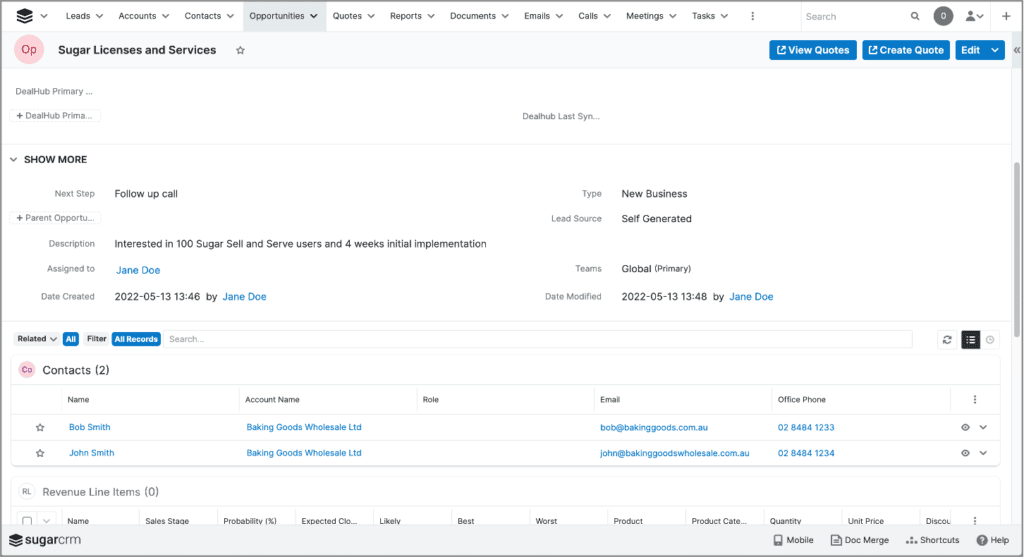The image size is (1024, 557).
Task: Open Help in the footer
Action: (x=993, y=540)
